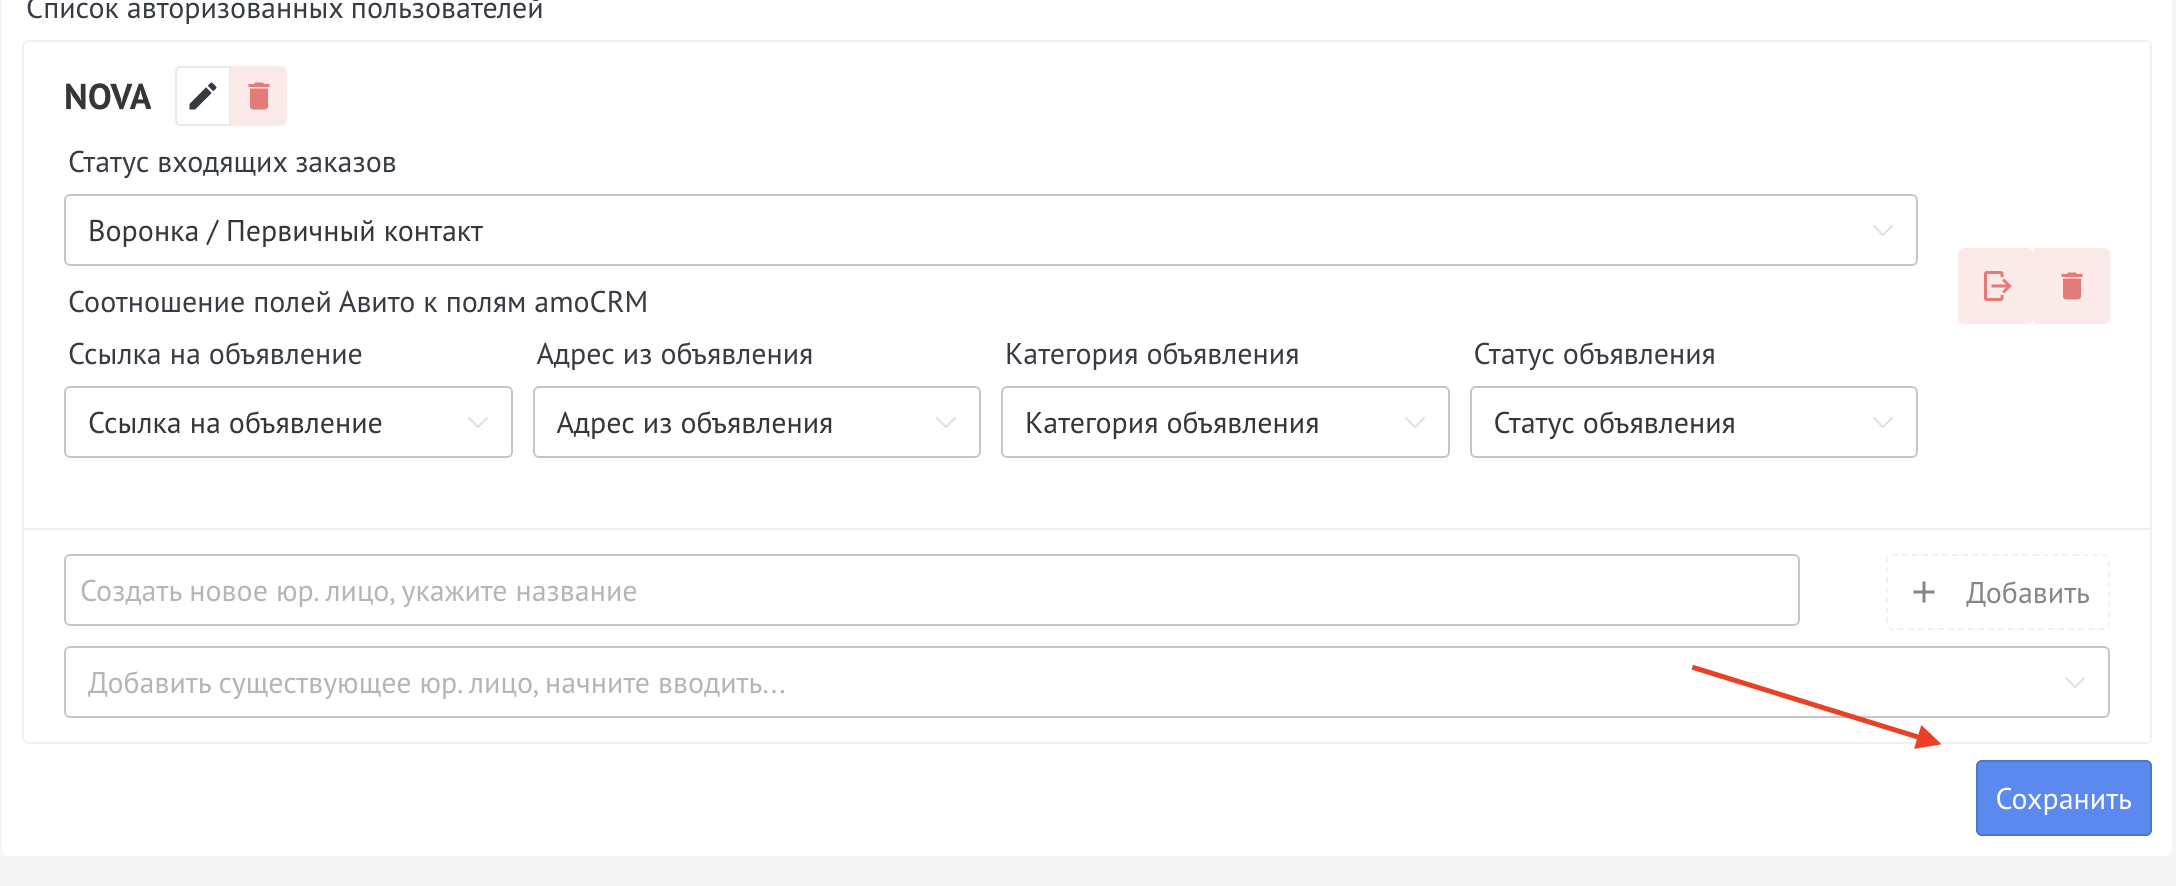Click the 'Список авторизованных пользователей' heading
This screenshot has height=886, width=2176.
pos(284,10)
